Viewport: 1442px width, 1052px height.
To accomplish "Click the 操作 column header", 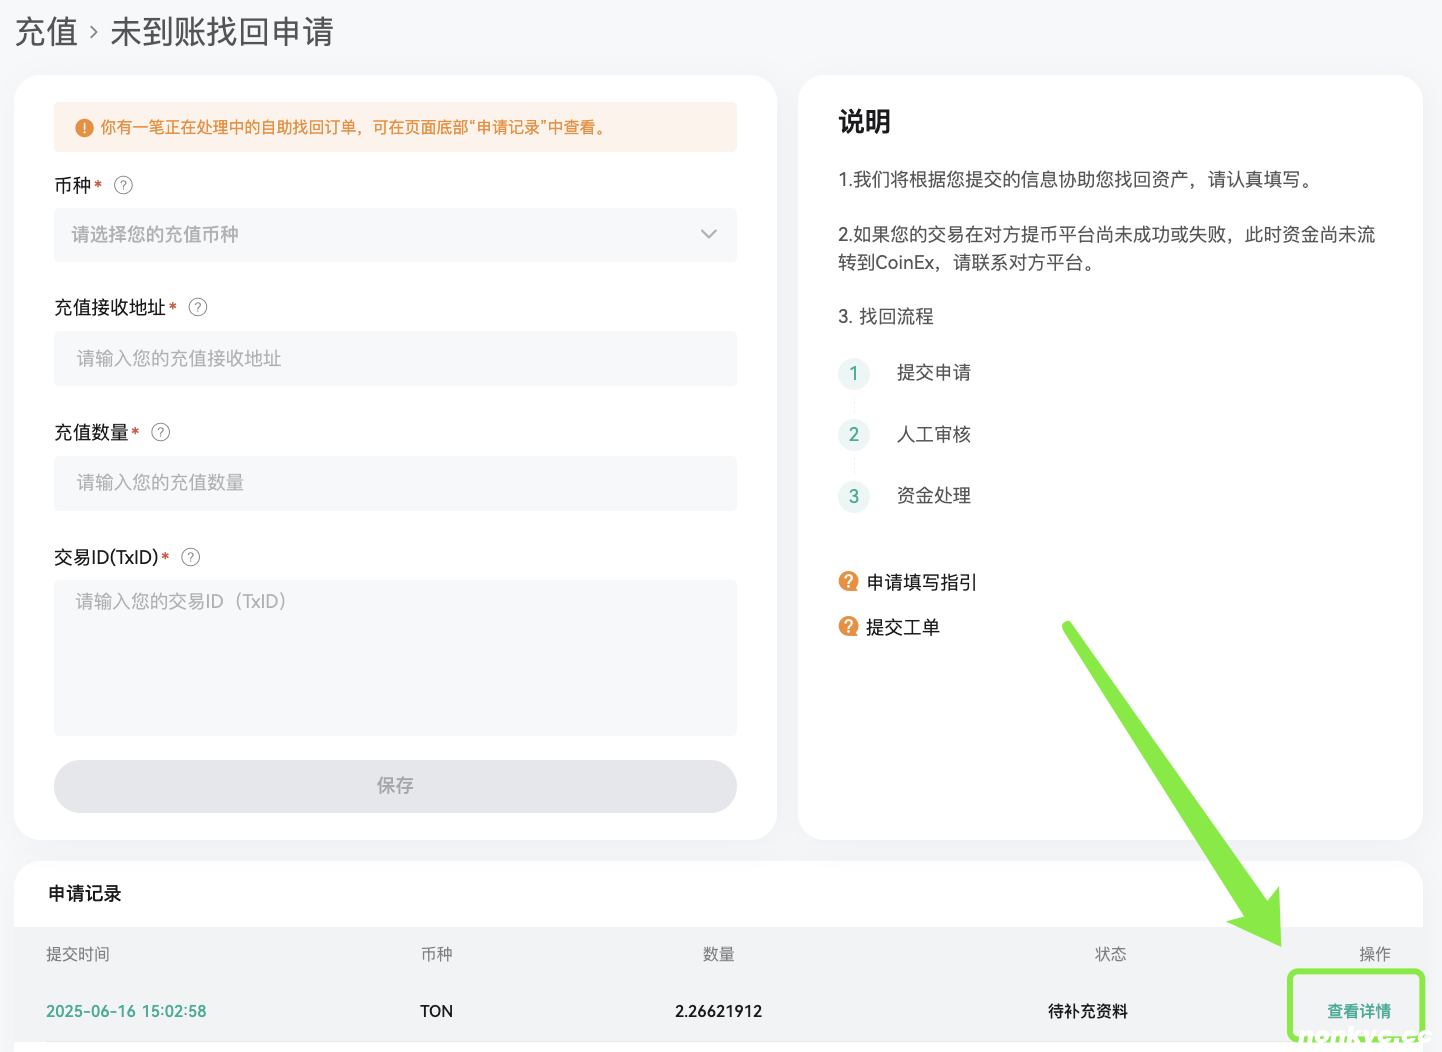I will (x=1375, y=954).
